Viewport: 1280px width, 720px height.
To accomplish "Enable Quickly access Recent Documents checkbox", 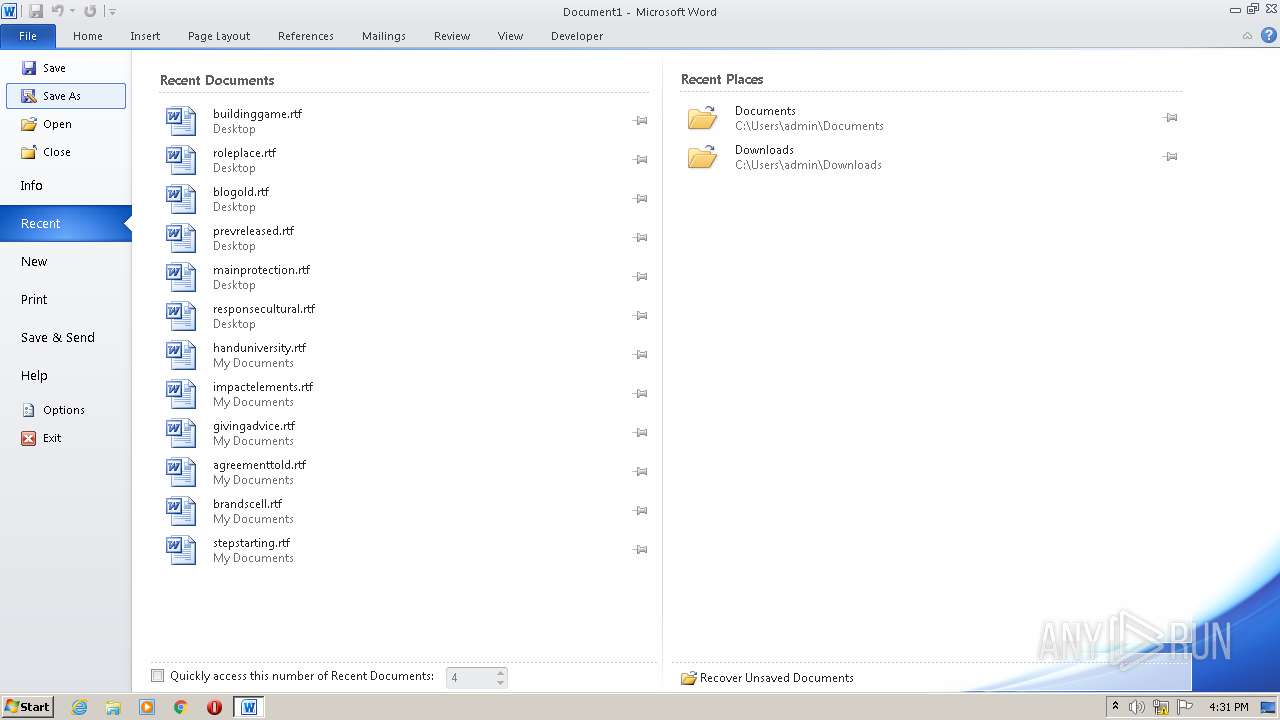I will [157, 676].
